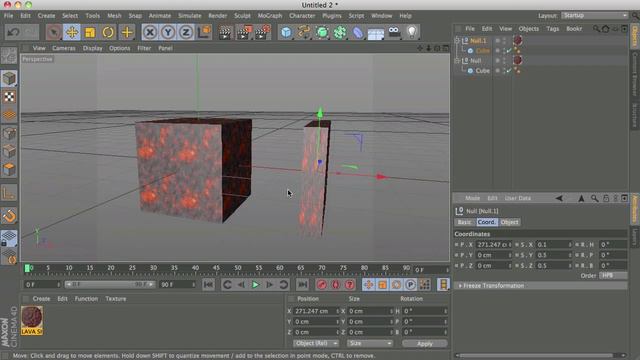640x360 pixels.
Task: Switch to the Object tab in Attributes
Action: [x=509, y=222]
